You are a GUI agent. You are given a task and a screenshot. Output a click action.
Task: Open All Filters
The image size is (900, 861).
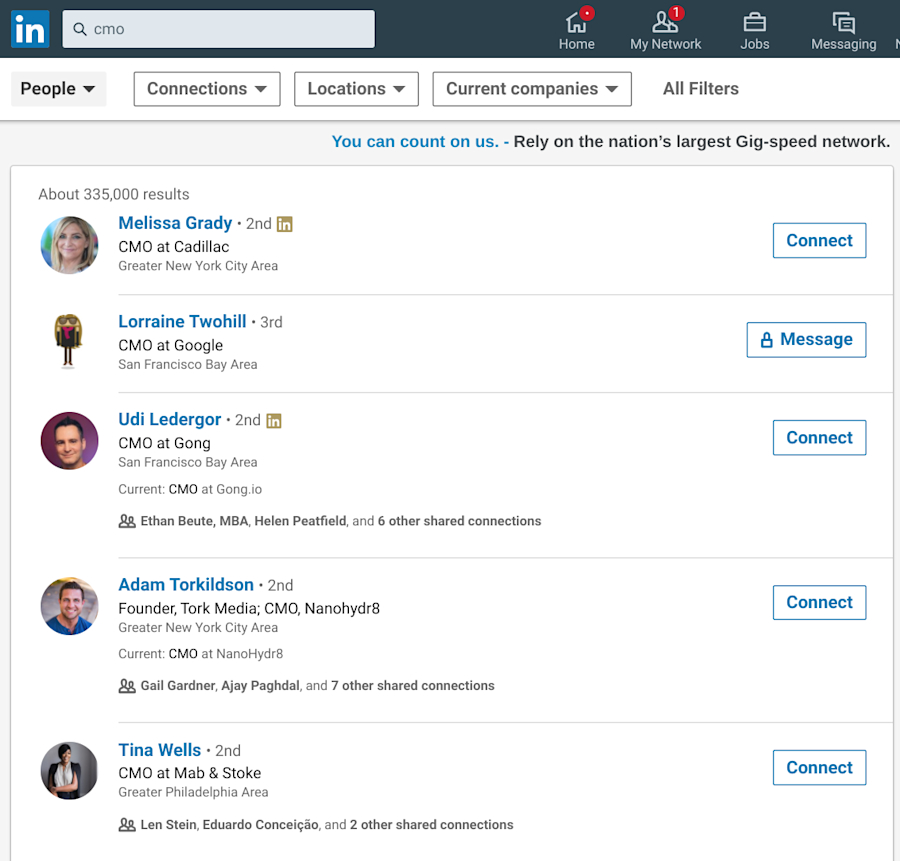point(700,89)
